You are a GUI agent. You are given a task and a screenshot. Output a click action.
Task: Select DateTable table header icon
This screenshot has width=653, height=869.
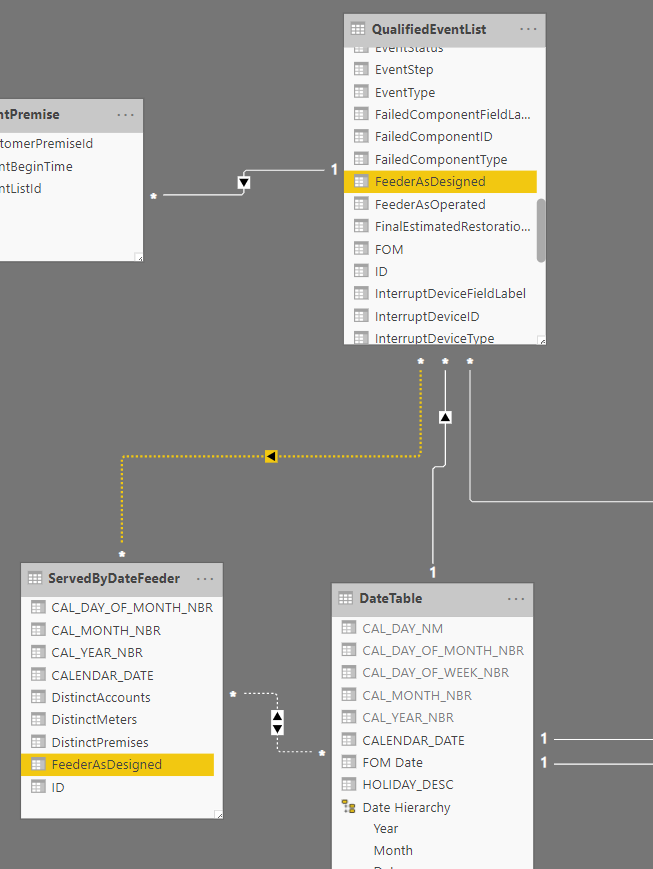click(x=345, y=598)
